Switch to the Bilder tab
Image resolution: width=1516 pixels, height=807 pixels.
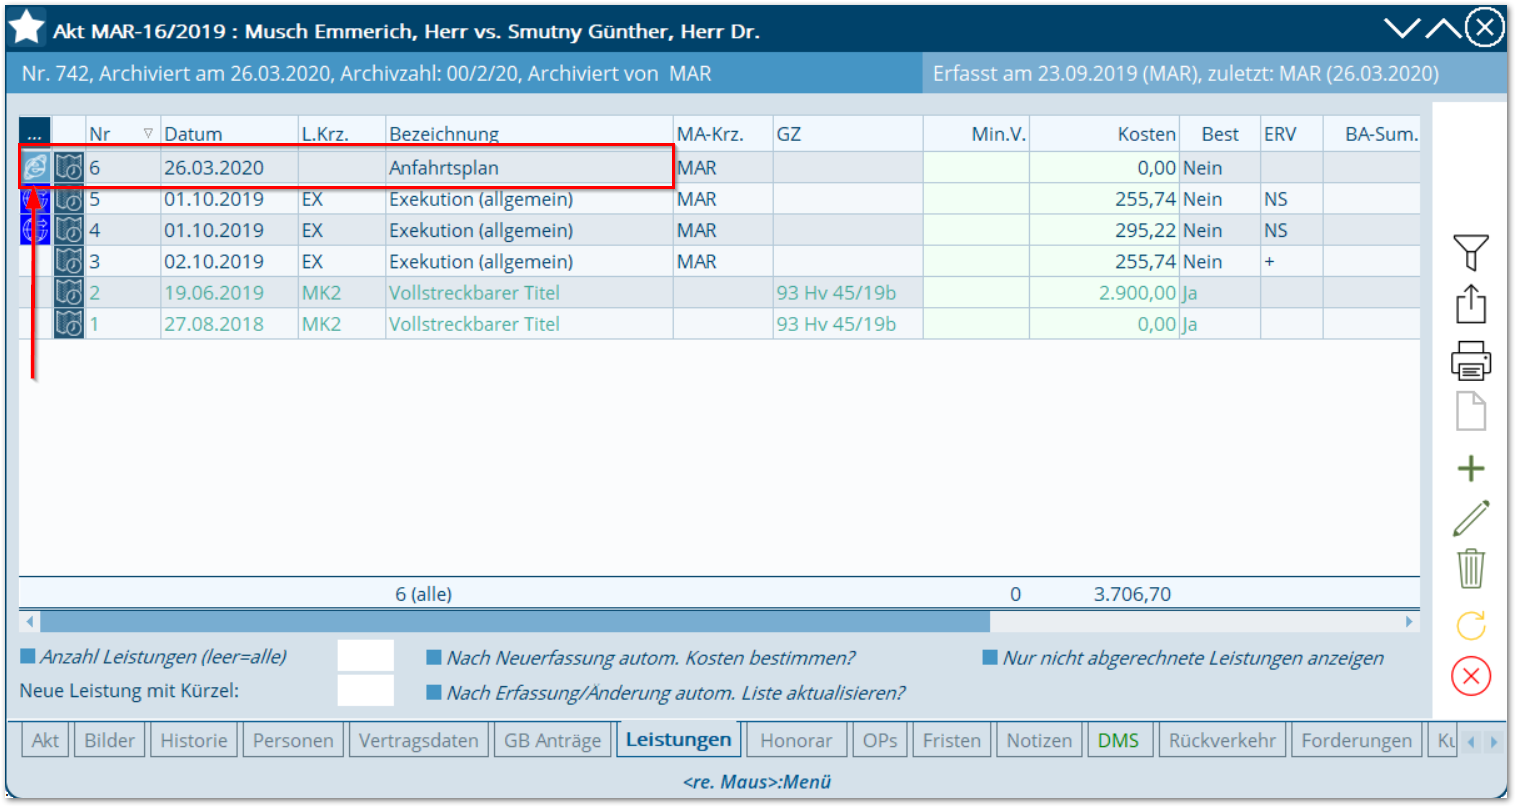pos(109,741)
